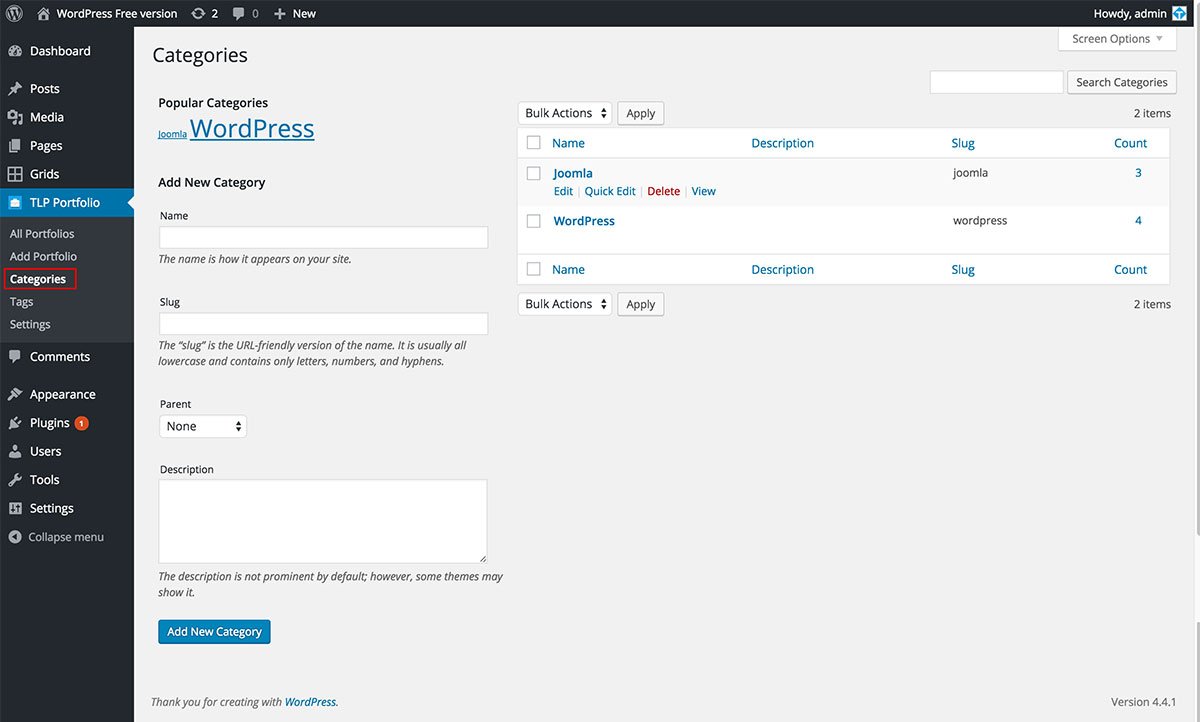Viewport: 1200px width, 722px height.
Task: Focus the Slug input field
Action: click(323, 323)
